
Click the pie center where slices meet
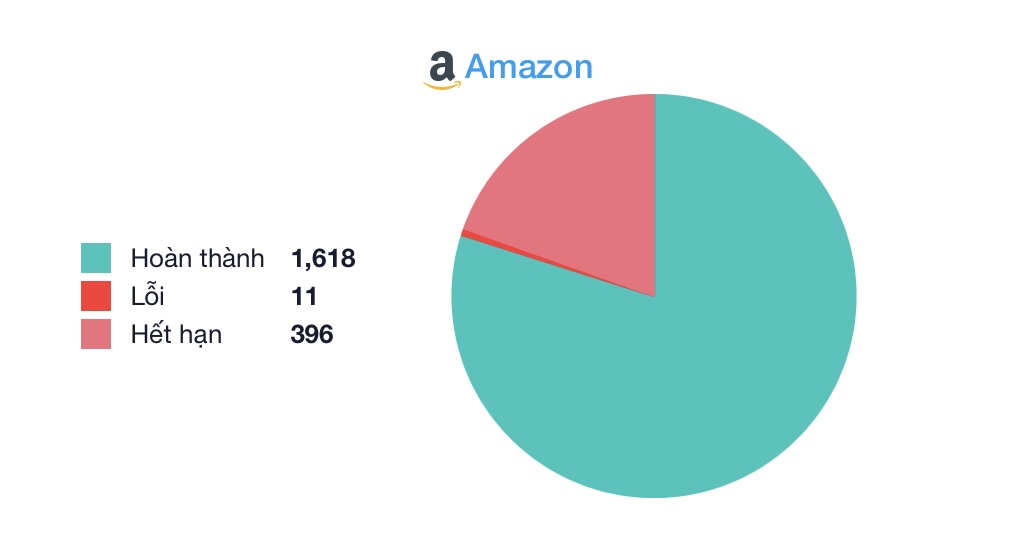pyautogui.click(x=654, y=296)
